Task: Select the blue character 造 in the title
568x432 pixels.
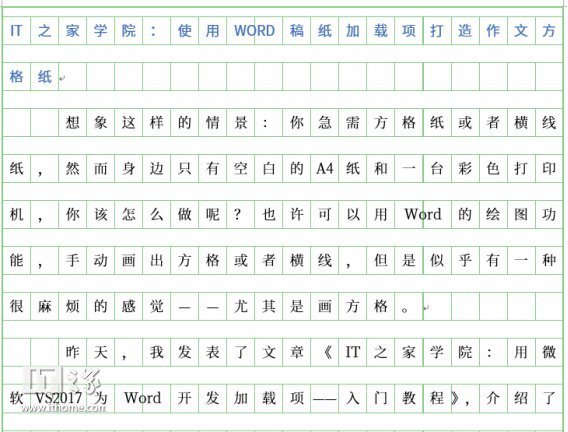Action: pos(465,31)
